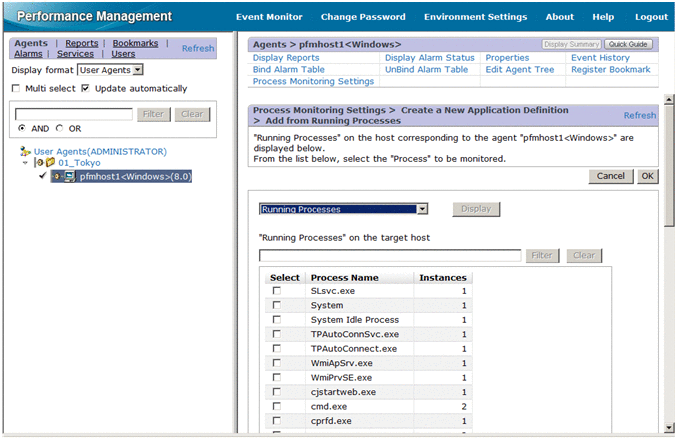Click the Process Monitoring Settings link
This screenshot has width=679, height=441.
pyautogui.click(x=313, y=82)
